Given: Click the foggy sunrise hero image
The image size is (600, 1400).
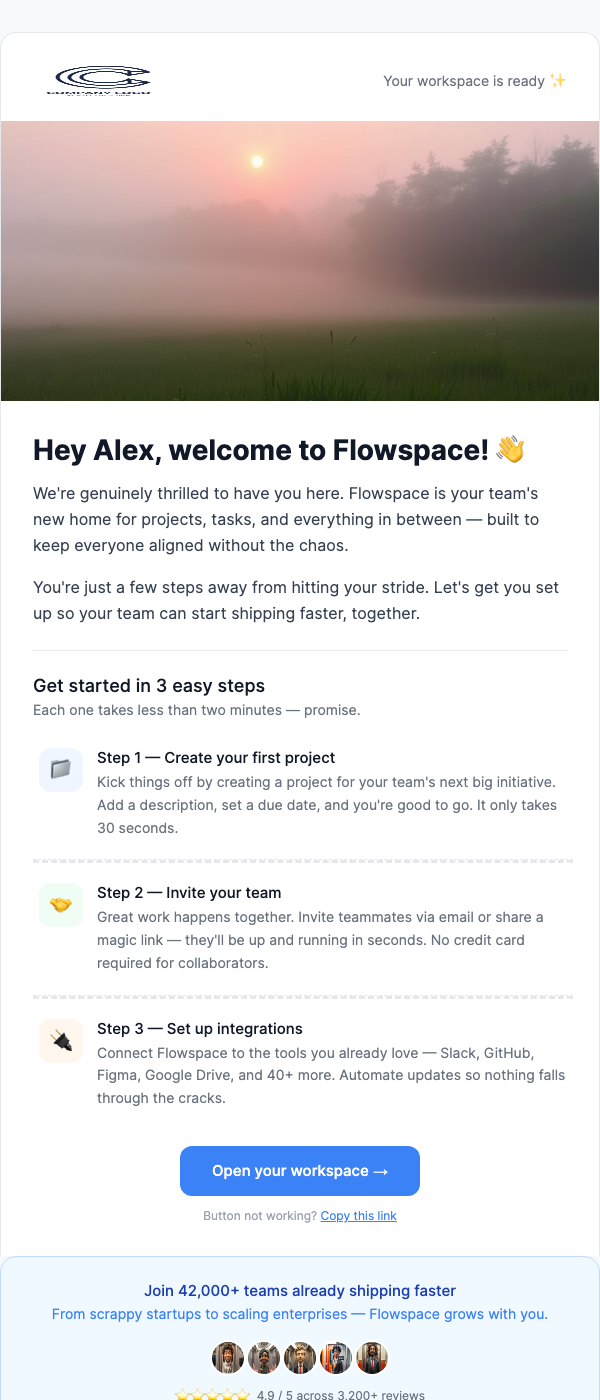Looking at the screenshot, I should (300, 258).
